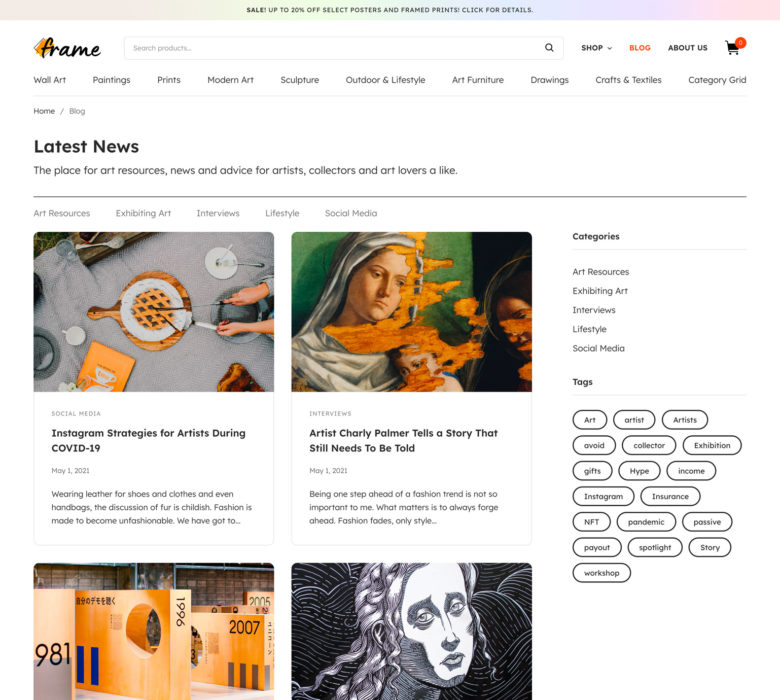Expand the Shop dropdown menu
The height and width of the screenshot is (700, 780).
coord(596,48)
